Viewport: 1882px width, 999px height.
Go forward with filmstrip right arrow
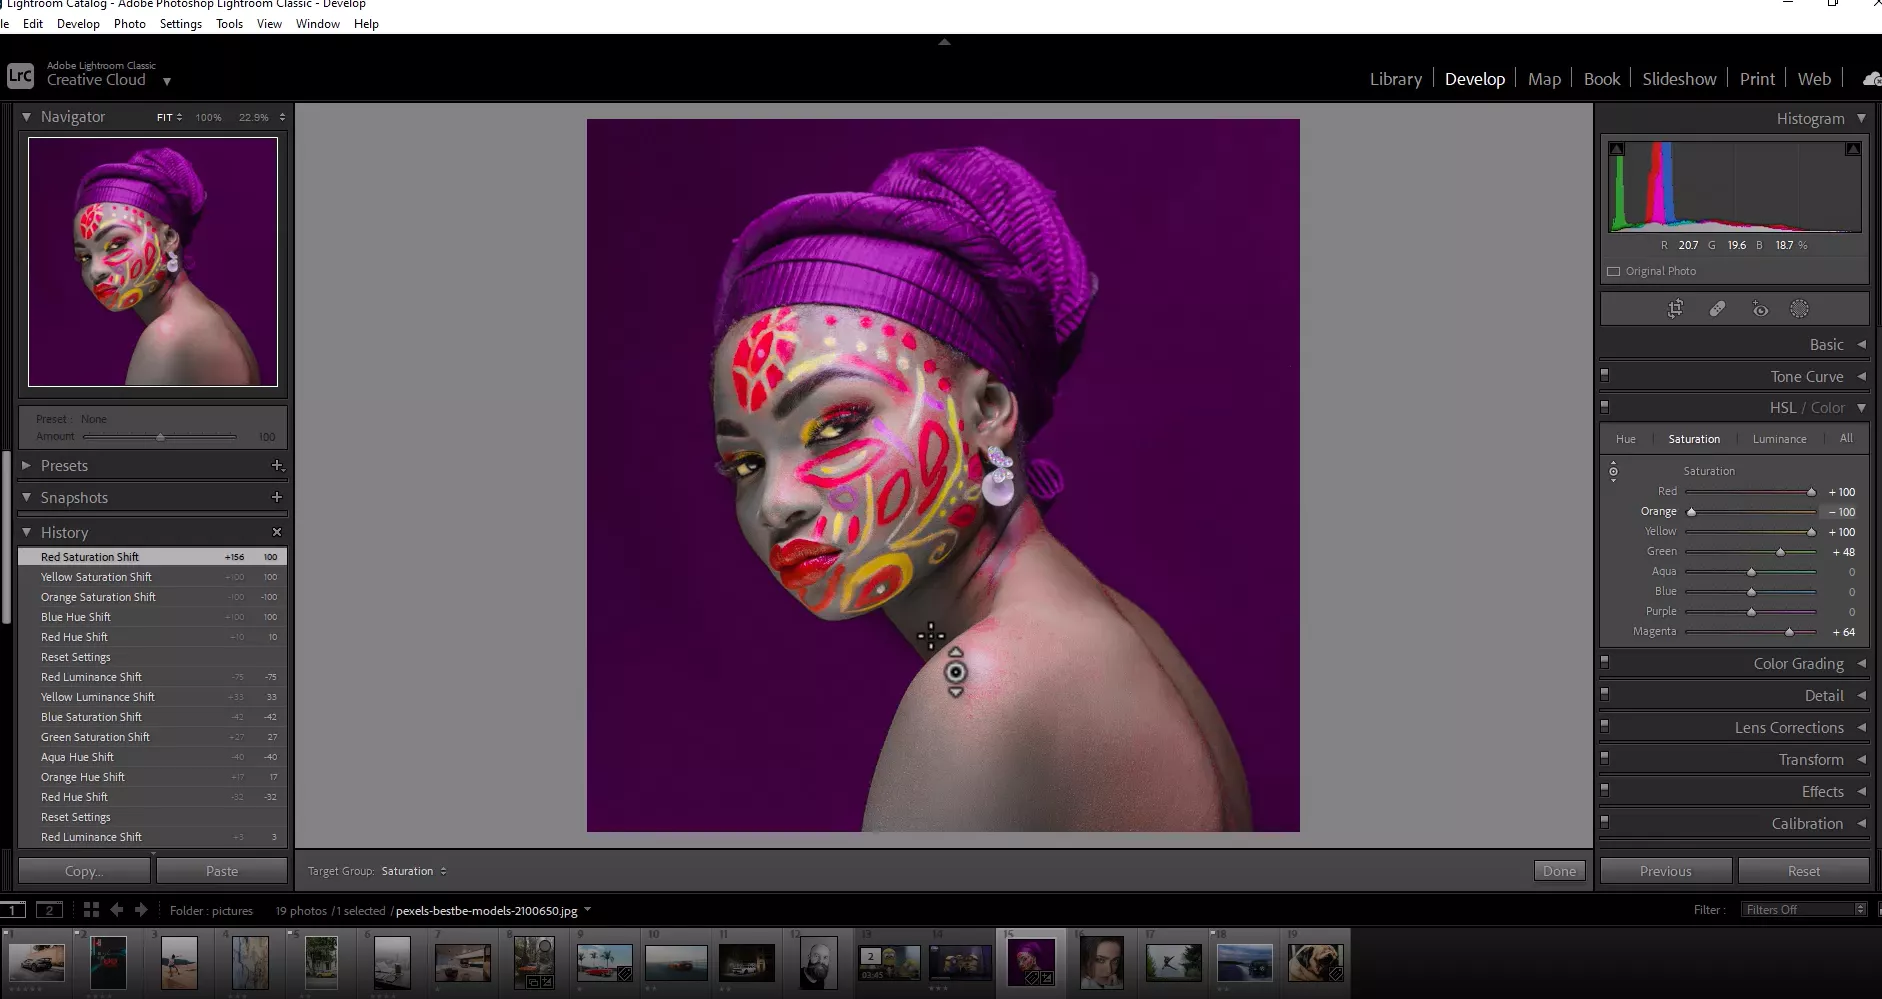[141, 910]
